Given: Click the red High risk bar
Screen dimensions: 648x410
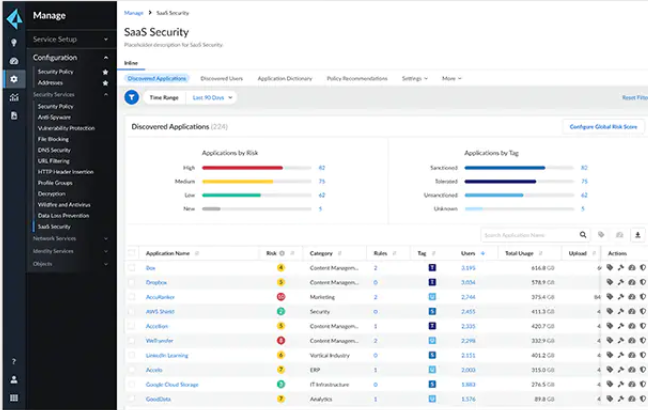Looking at the screenshot, I should click(242, 168).
